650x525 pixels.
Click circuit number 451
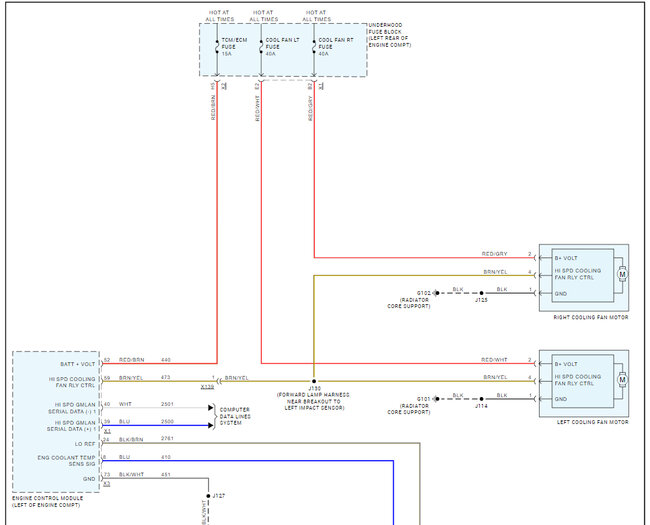pyautogui.click(x=166, y=474)
